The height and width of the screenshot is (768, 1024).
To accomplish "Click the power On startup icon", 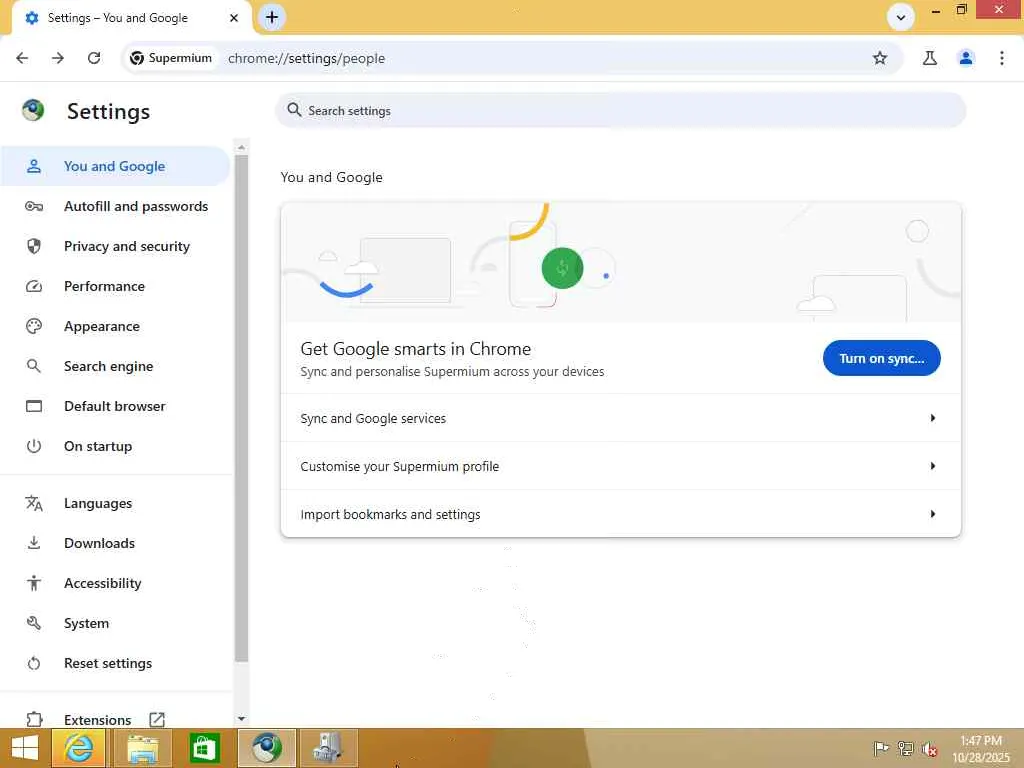I will click(34, 446).
